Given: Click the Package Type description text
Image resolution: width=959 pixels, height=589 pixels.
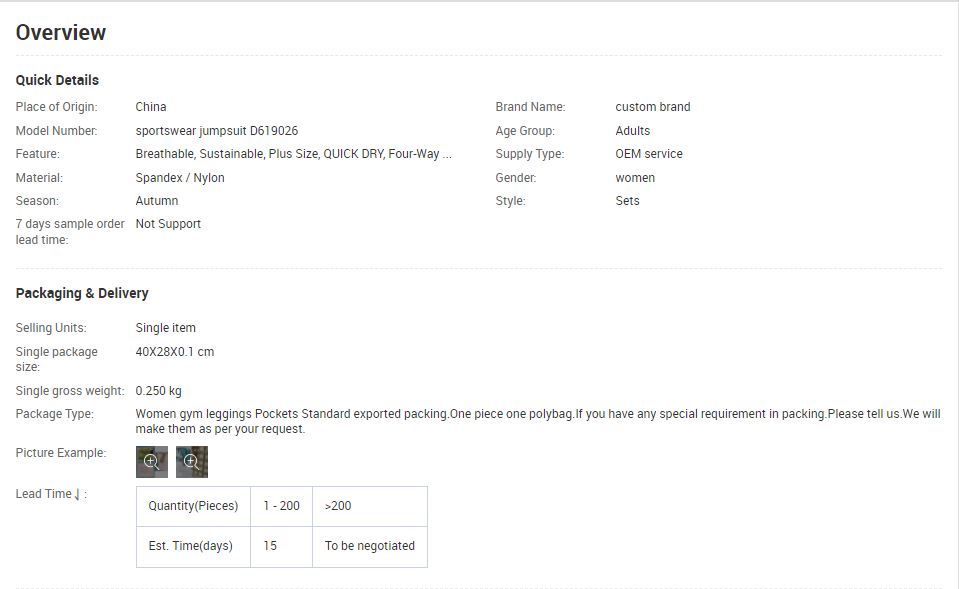Looking at the screenshot, I should tap(538, 421).
